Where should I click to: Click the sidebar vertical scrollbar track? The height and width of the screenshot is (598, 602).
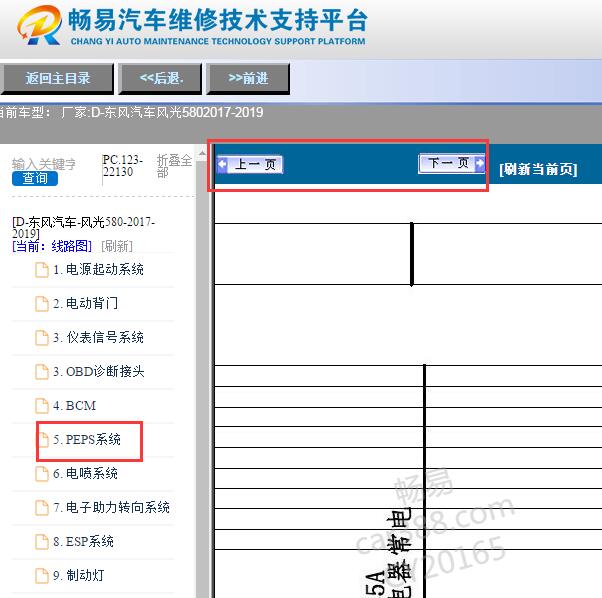[x=202, y=378]
